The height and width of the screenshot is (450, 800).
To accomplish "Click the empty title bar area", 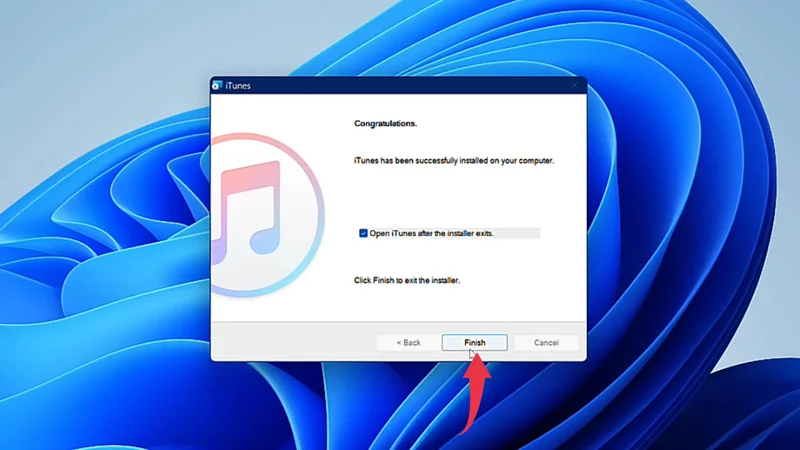I will 400,86.
